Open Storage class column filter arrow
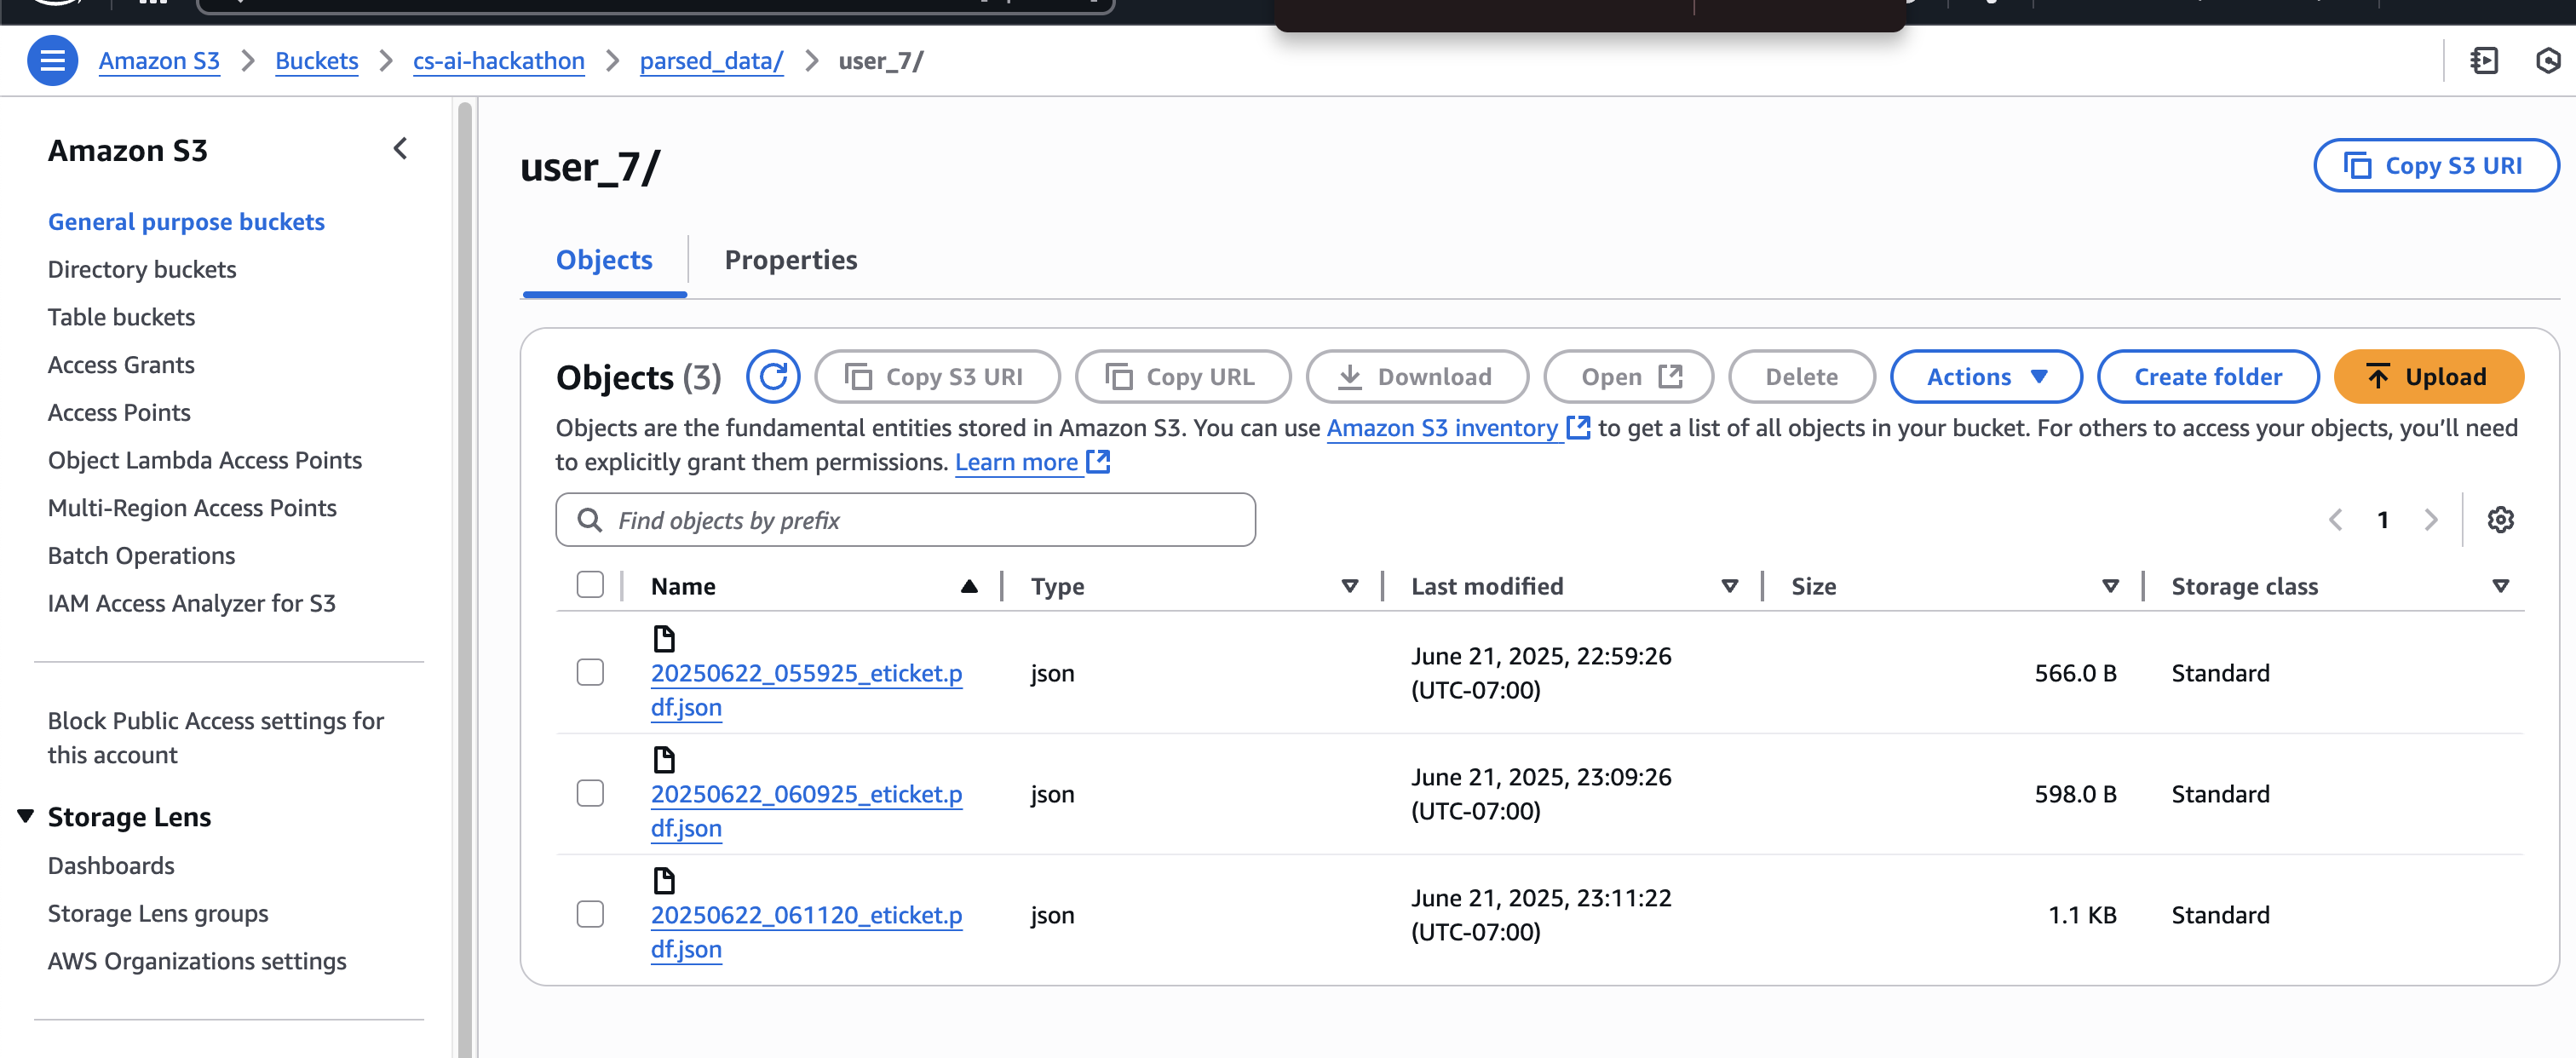The width and height of the screenshot is (2576, 1058). (x=2500, y=586)
